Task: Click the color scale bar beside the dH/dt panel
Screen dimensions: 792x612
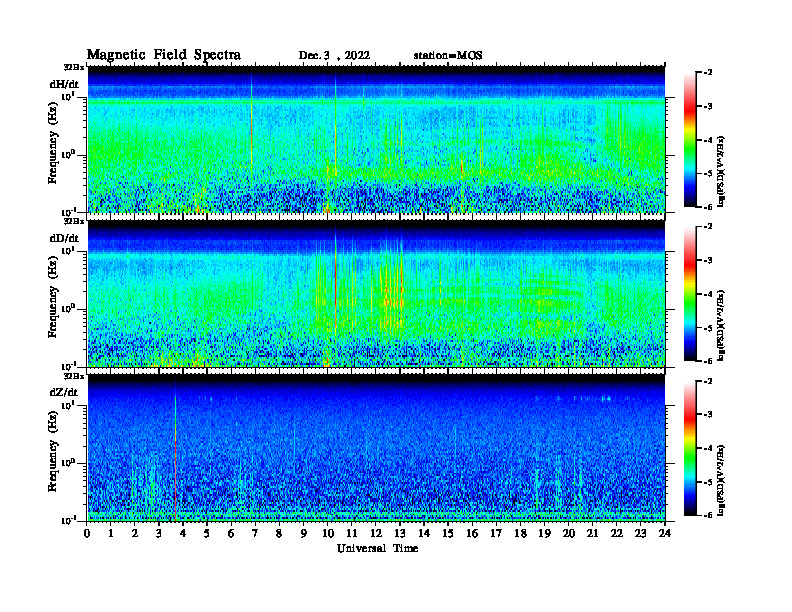Action: (x=690, y=140)
